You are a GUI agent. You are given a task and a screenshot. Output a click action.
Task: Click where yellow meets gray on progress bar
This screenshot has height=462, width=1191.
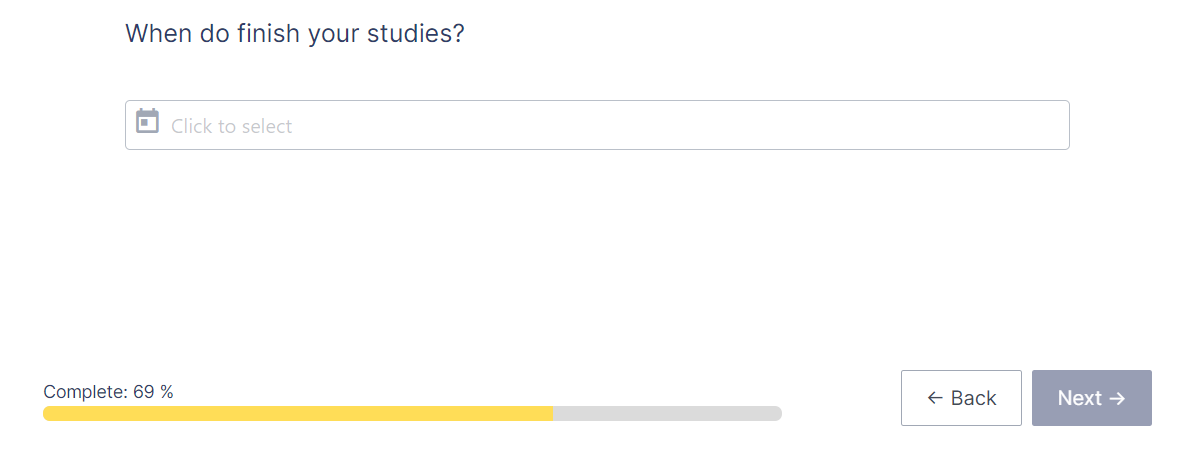553,413
